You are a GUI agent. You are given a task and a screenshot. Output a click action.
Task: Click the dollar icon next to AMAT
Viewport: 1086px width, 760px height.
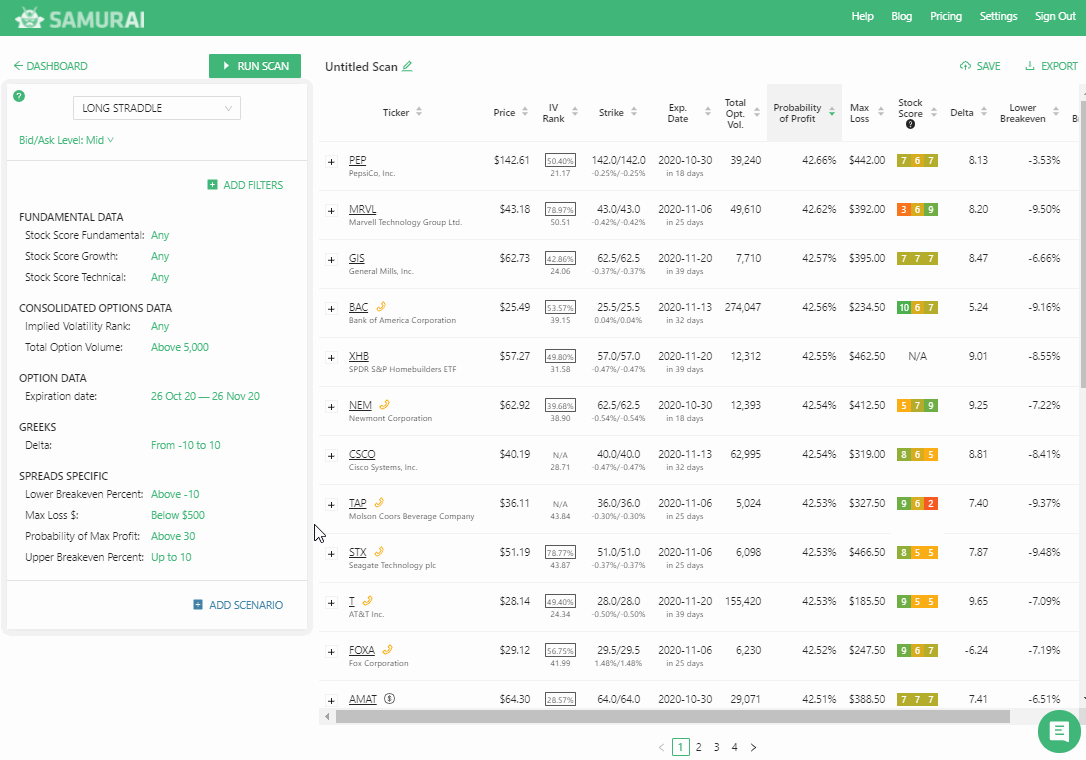[390, 699]
